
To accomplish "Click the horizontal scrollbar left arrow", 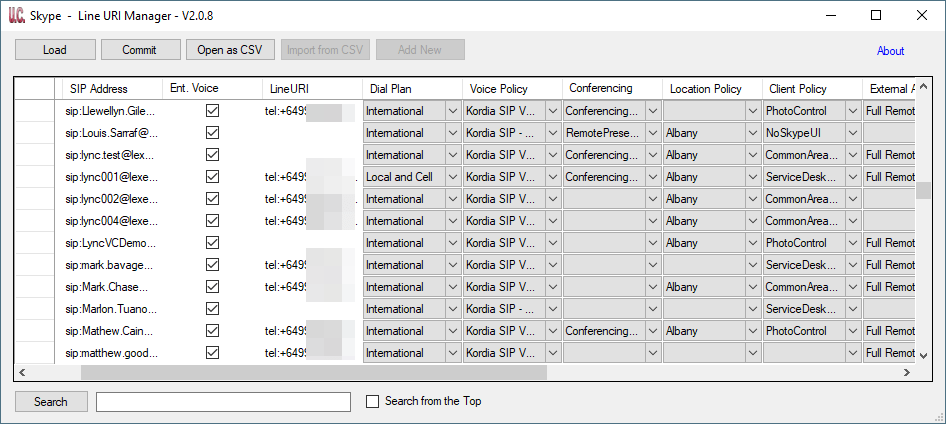I will click(x=23, y=373).
